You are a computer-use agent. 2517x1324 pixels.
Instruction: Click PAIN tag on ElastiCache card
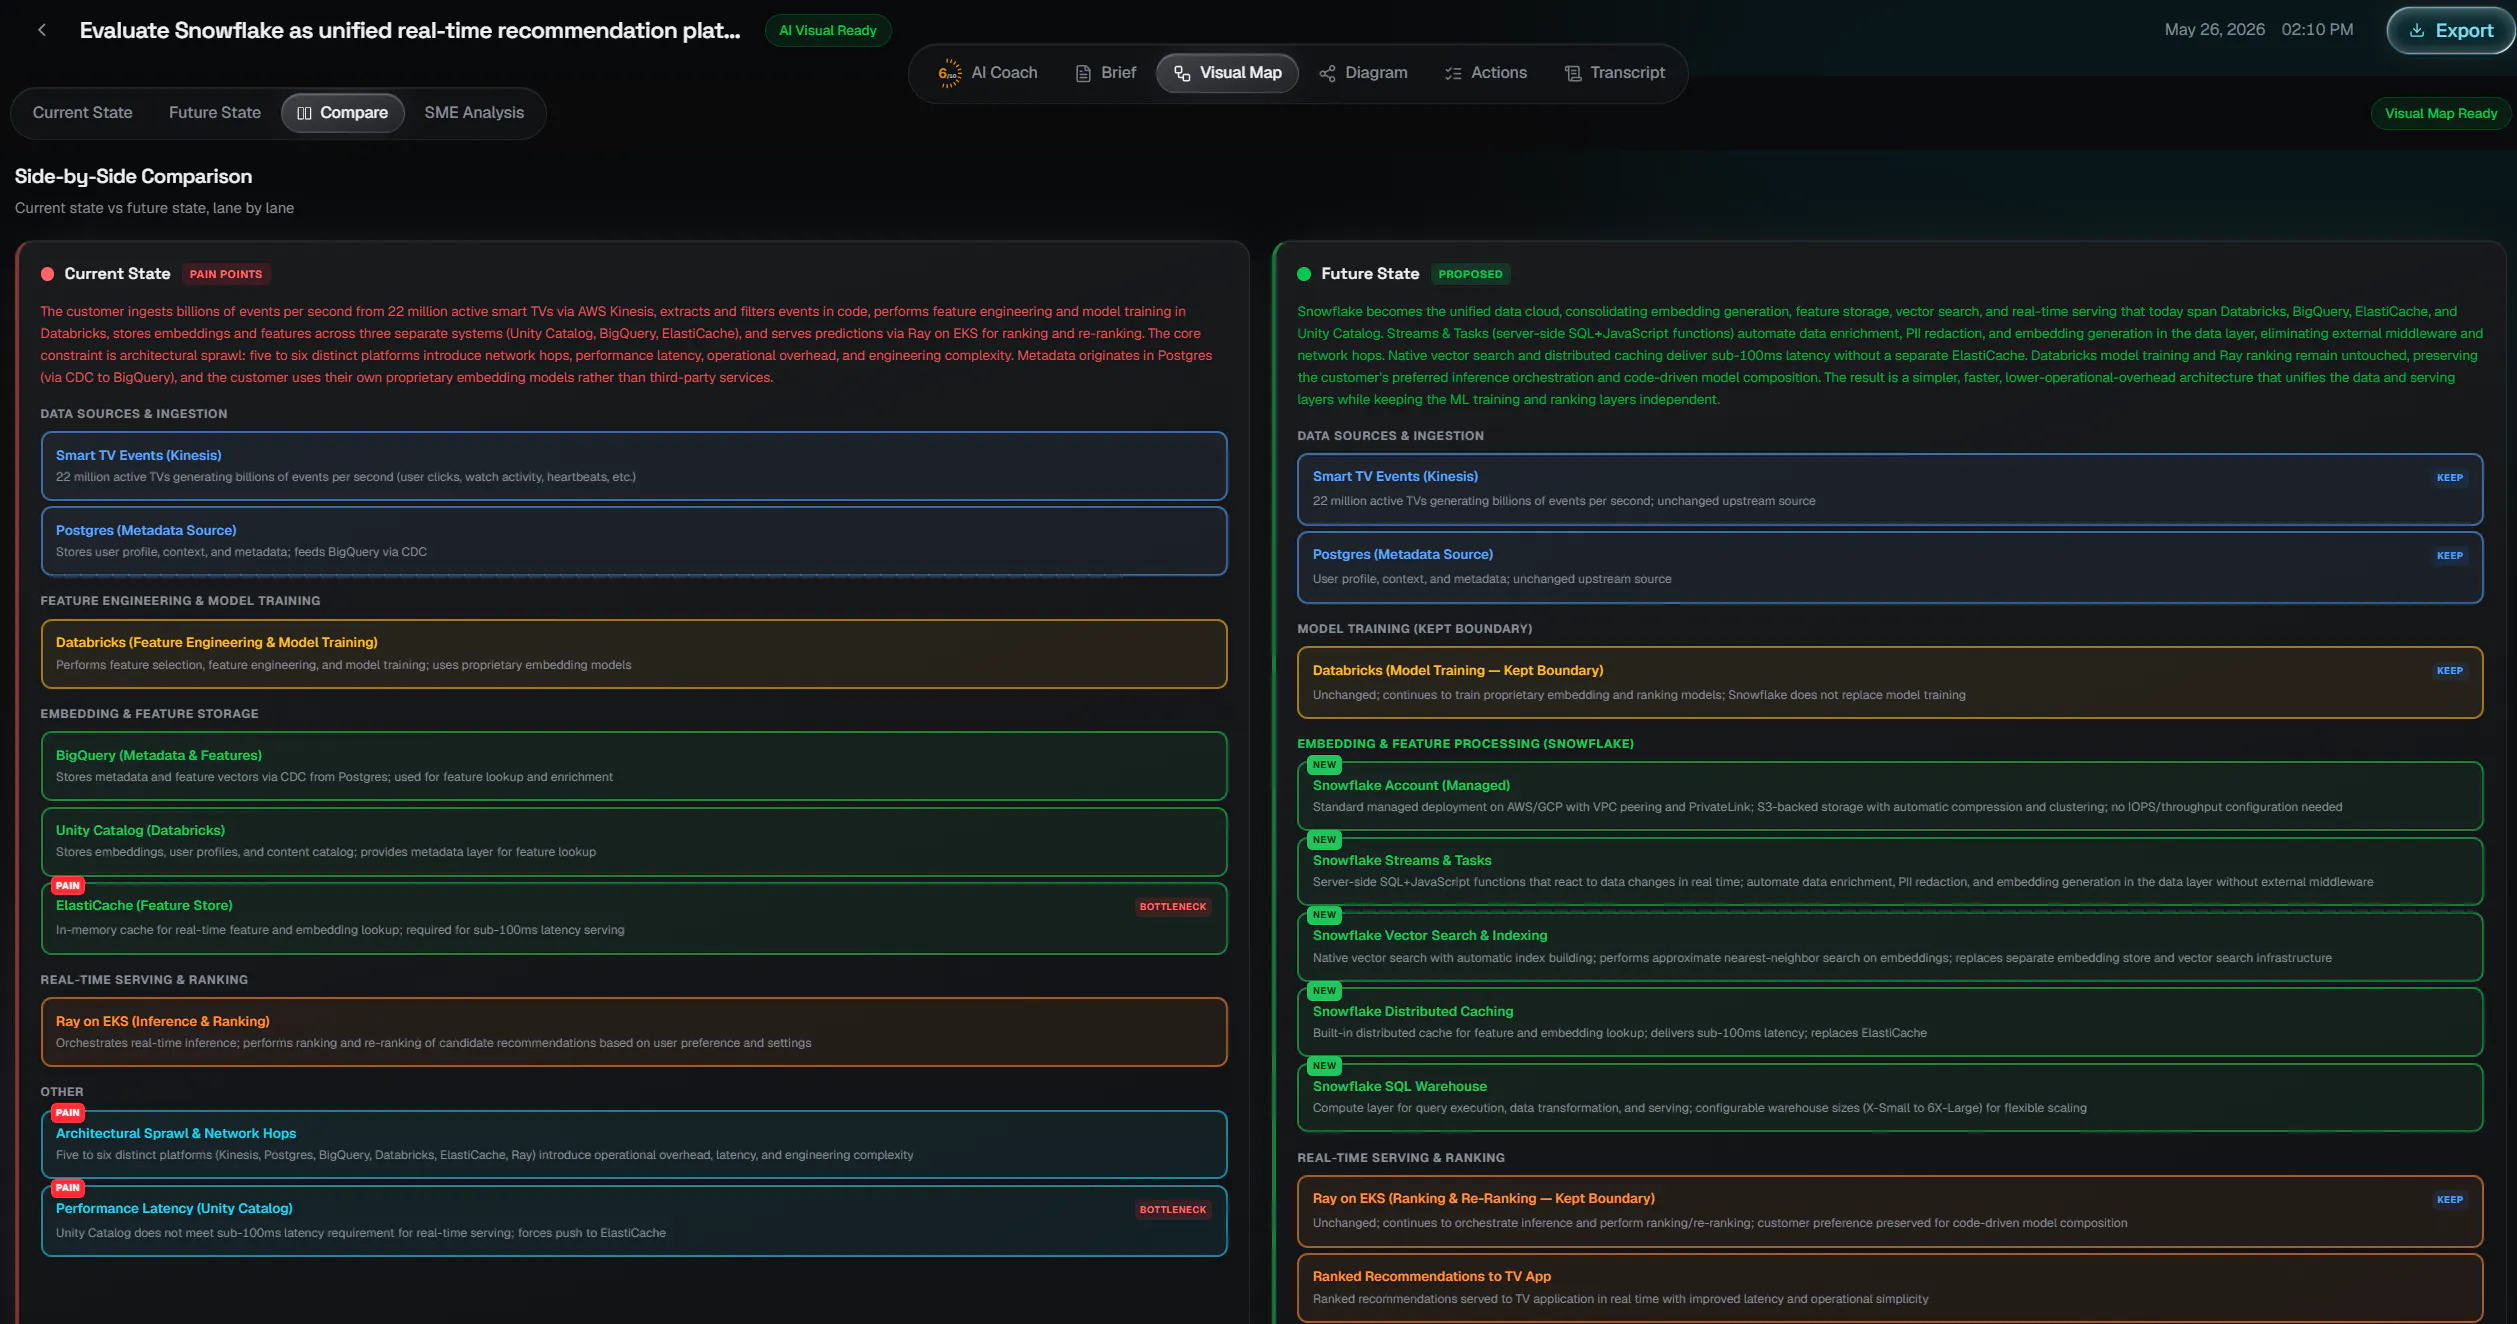point(67,886)
